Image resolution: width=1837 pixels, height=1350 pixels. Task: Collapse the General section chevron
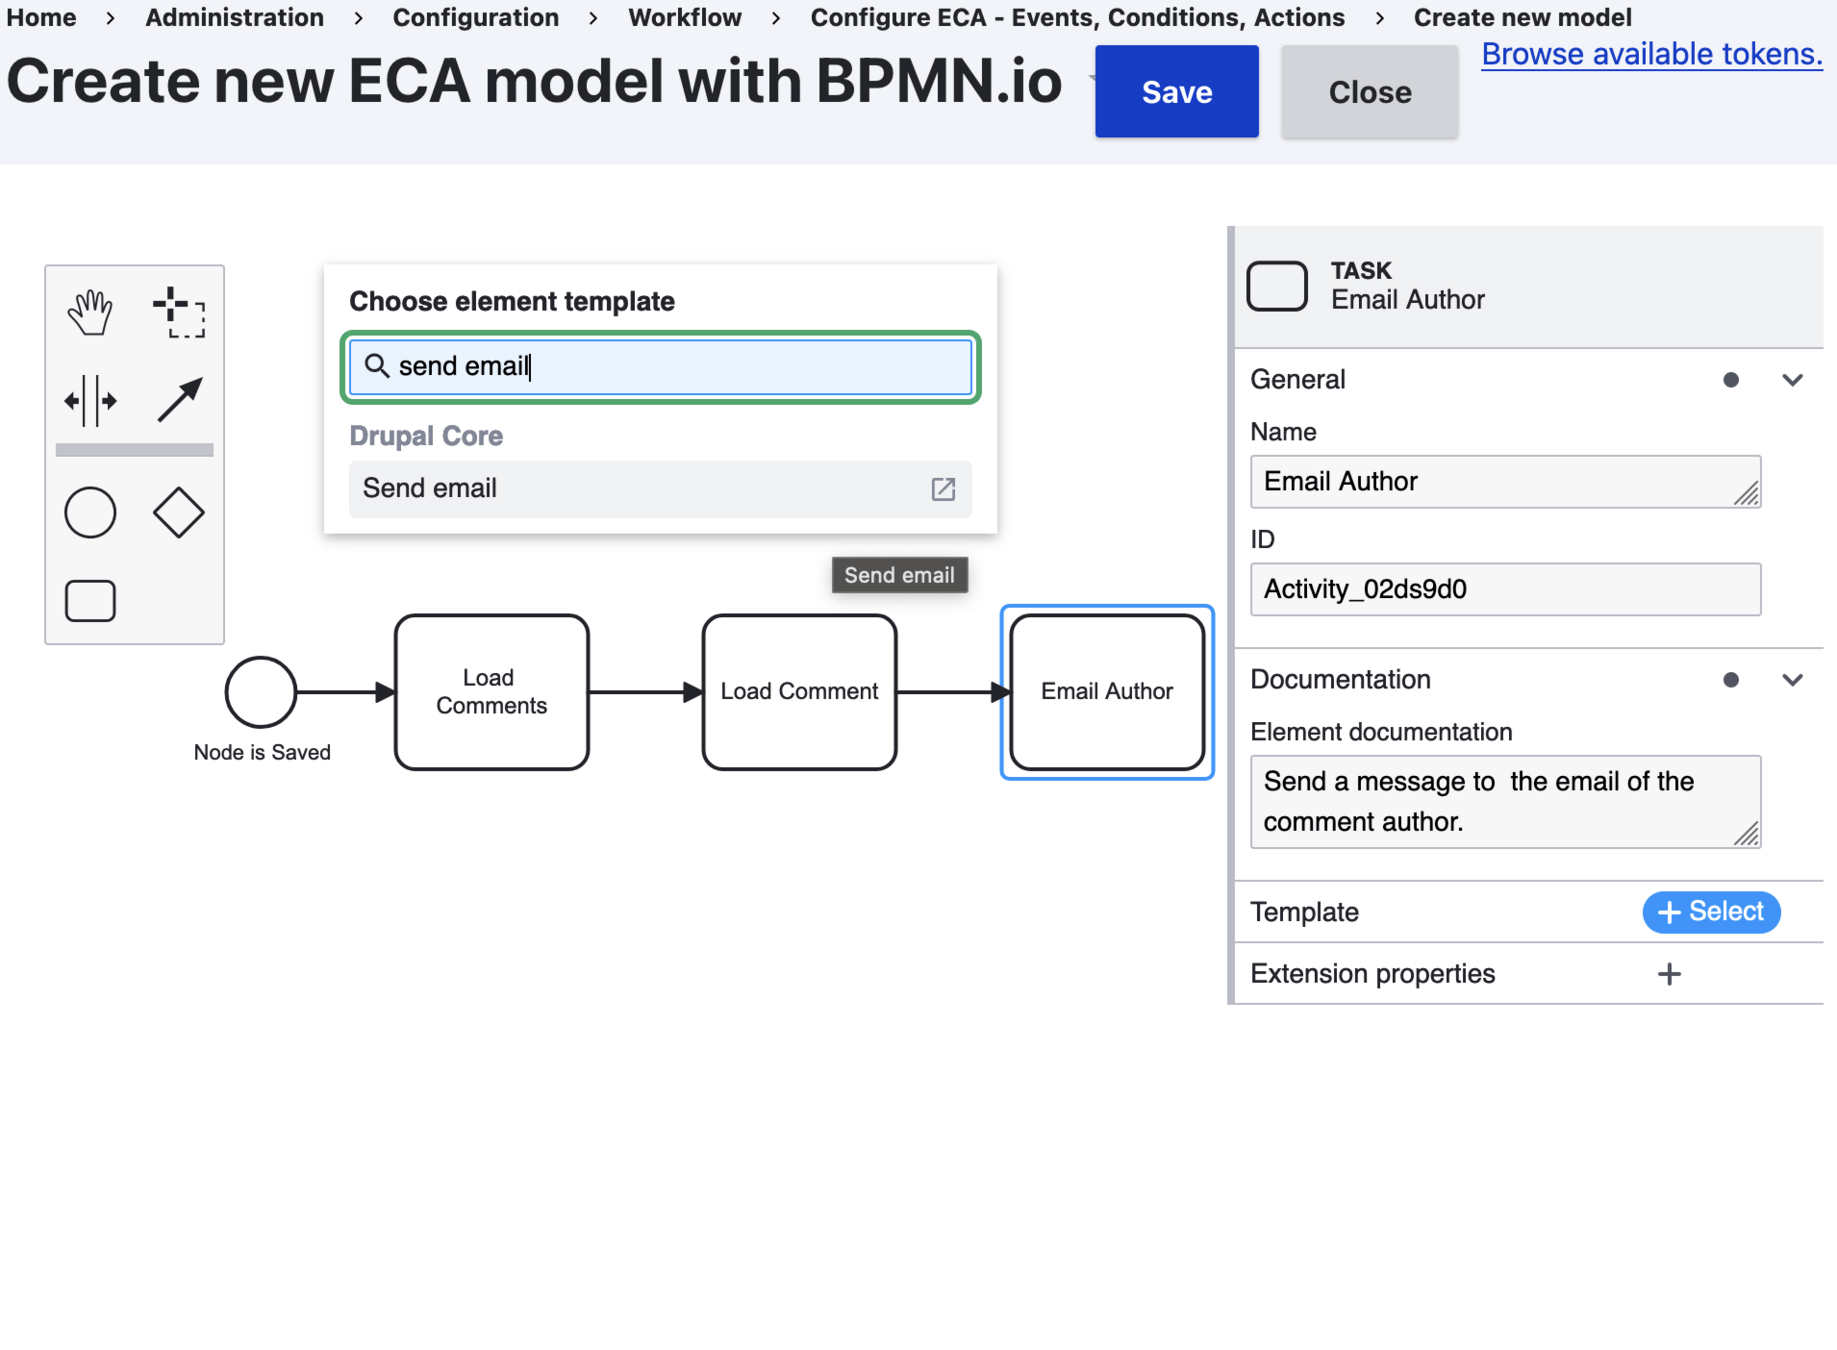1792,380
